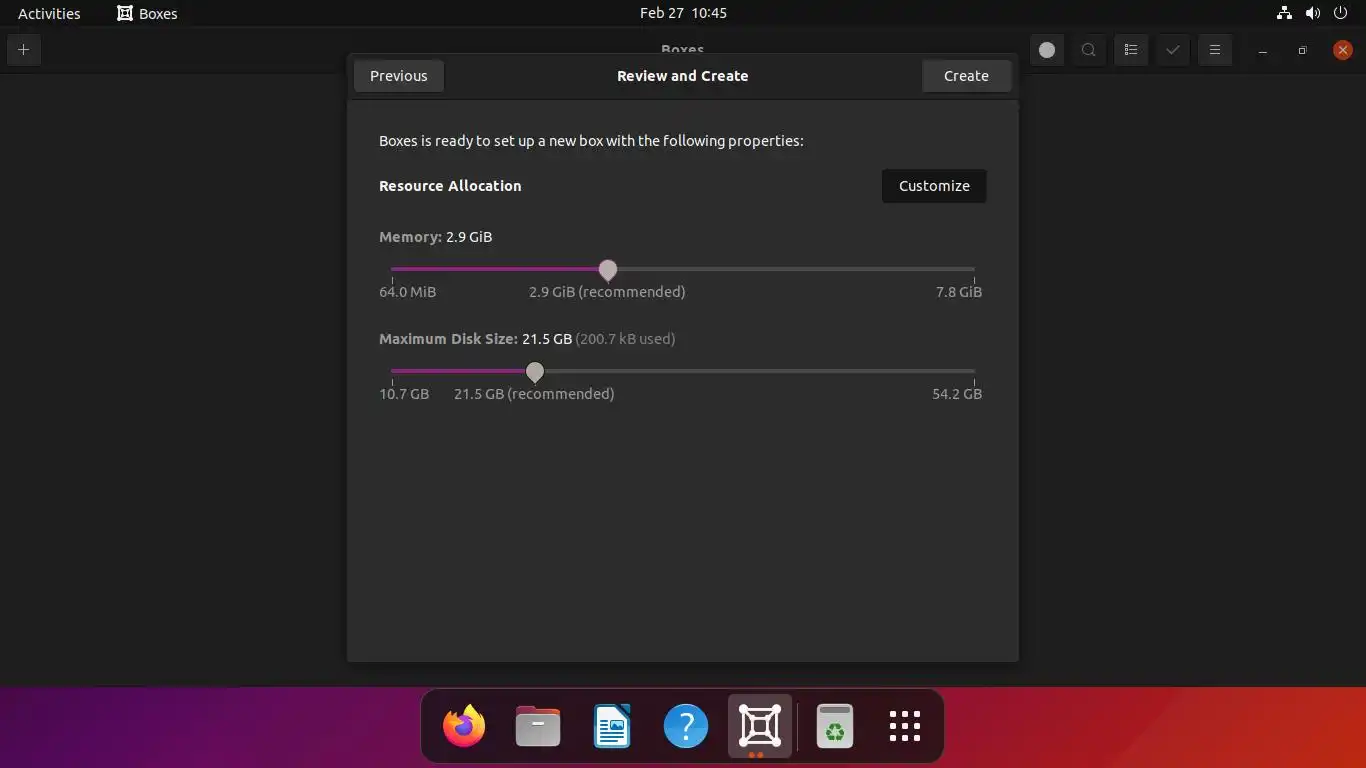The image size is (1366, 768).
Task: Click the network status icon in the top bar
Action: (1285, 13)
